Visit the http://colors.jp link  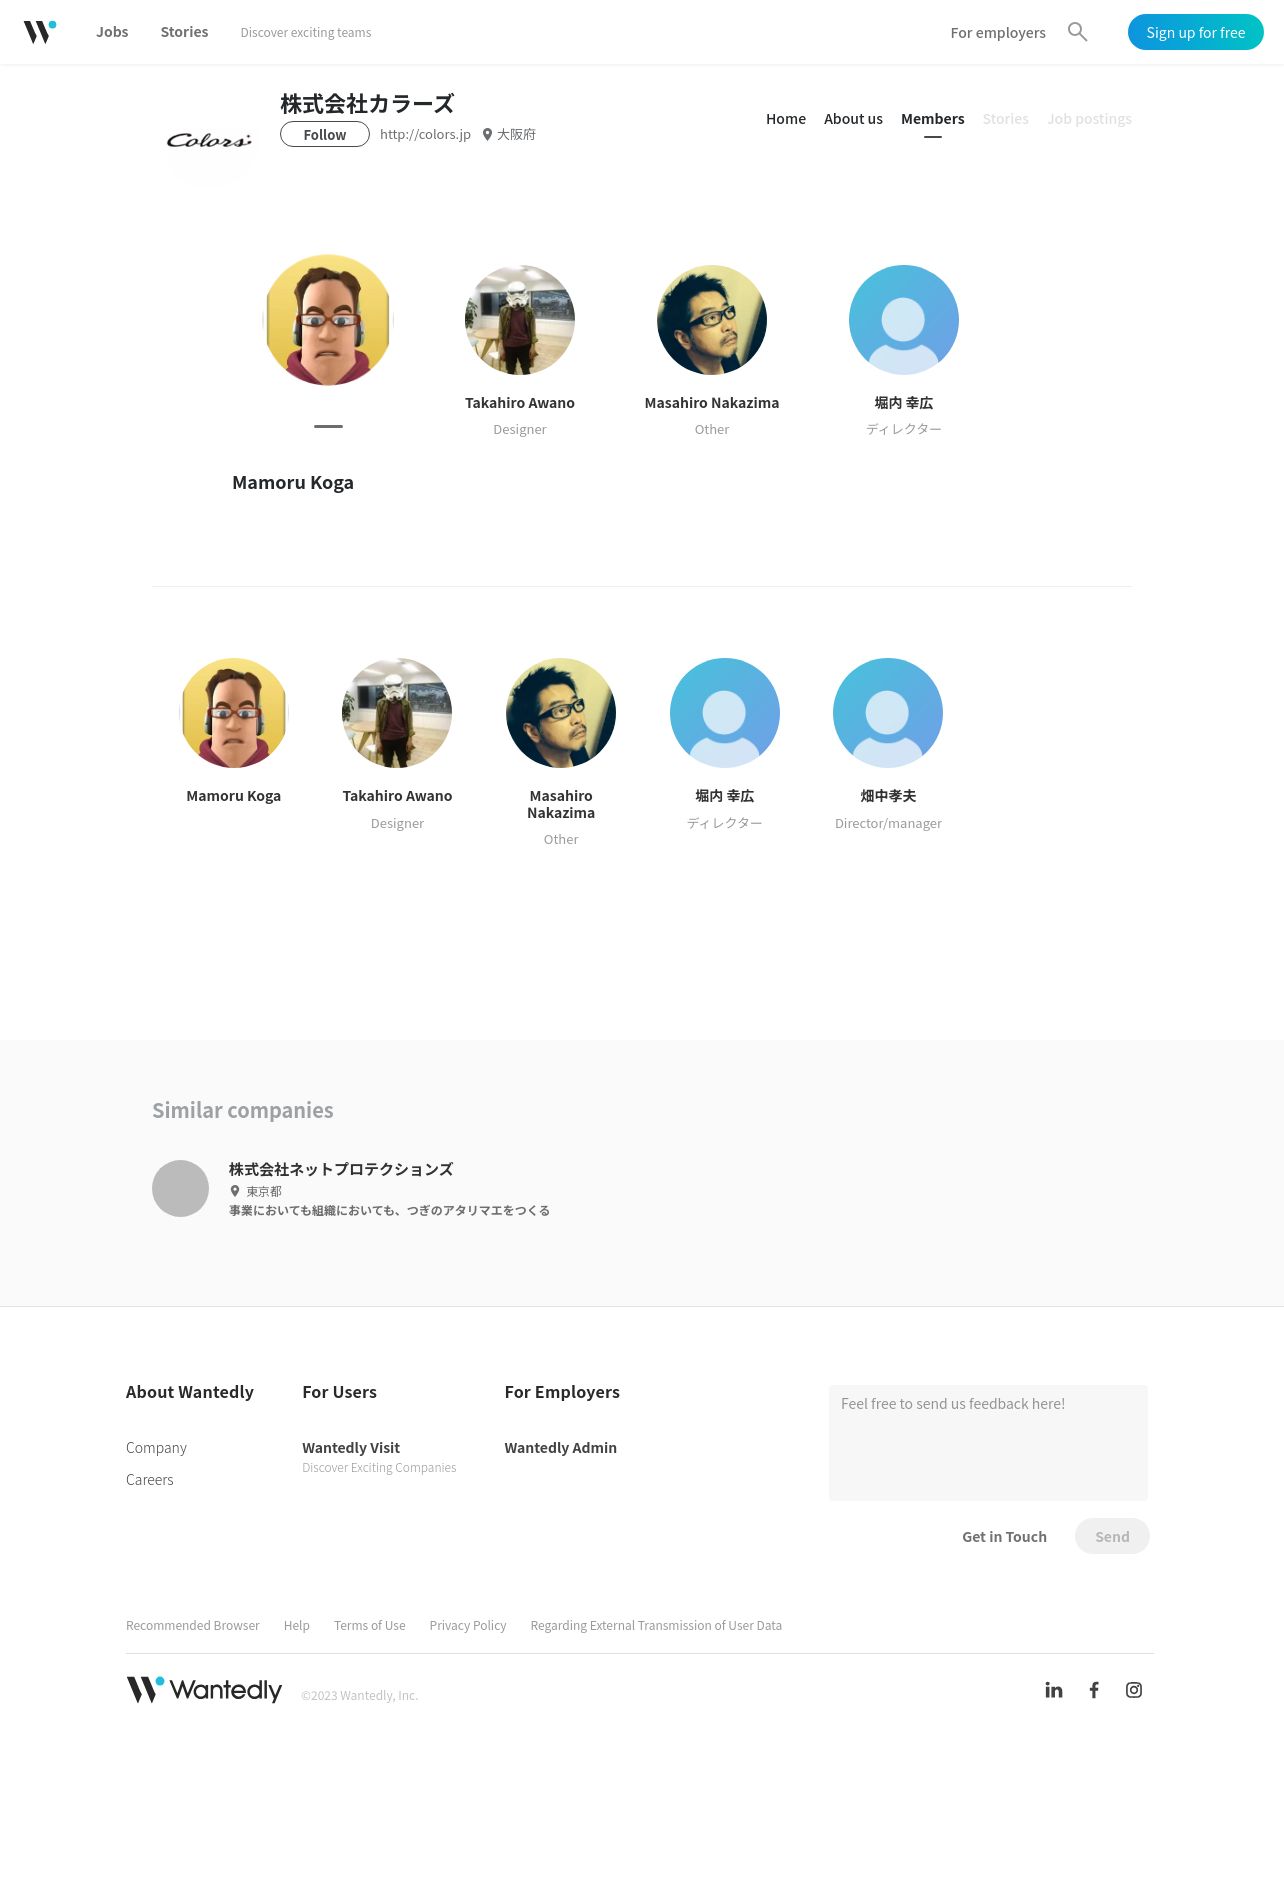[x=425, y=134]
